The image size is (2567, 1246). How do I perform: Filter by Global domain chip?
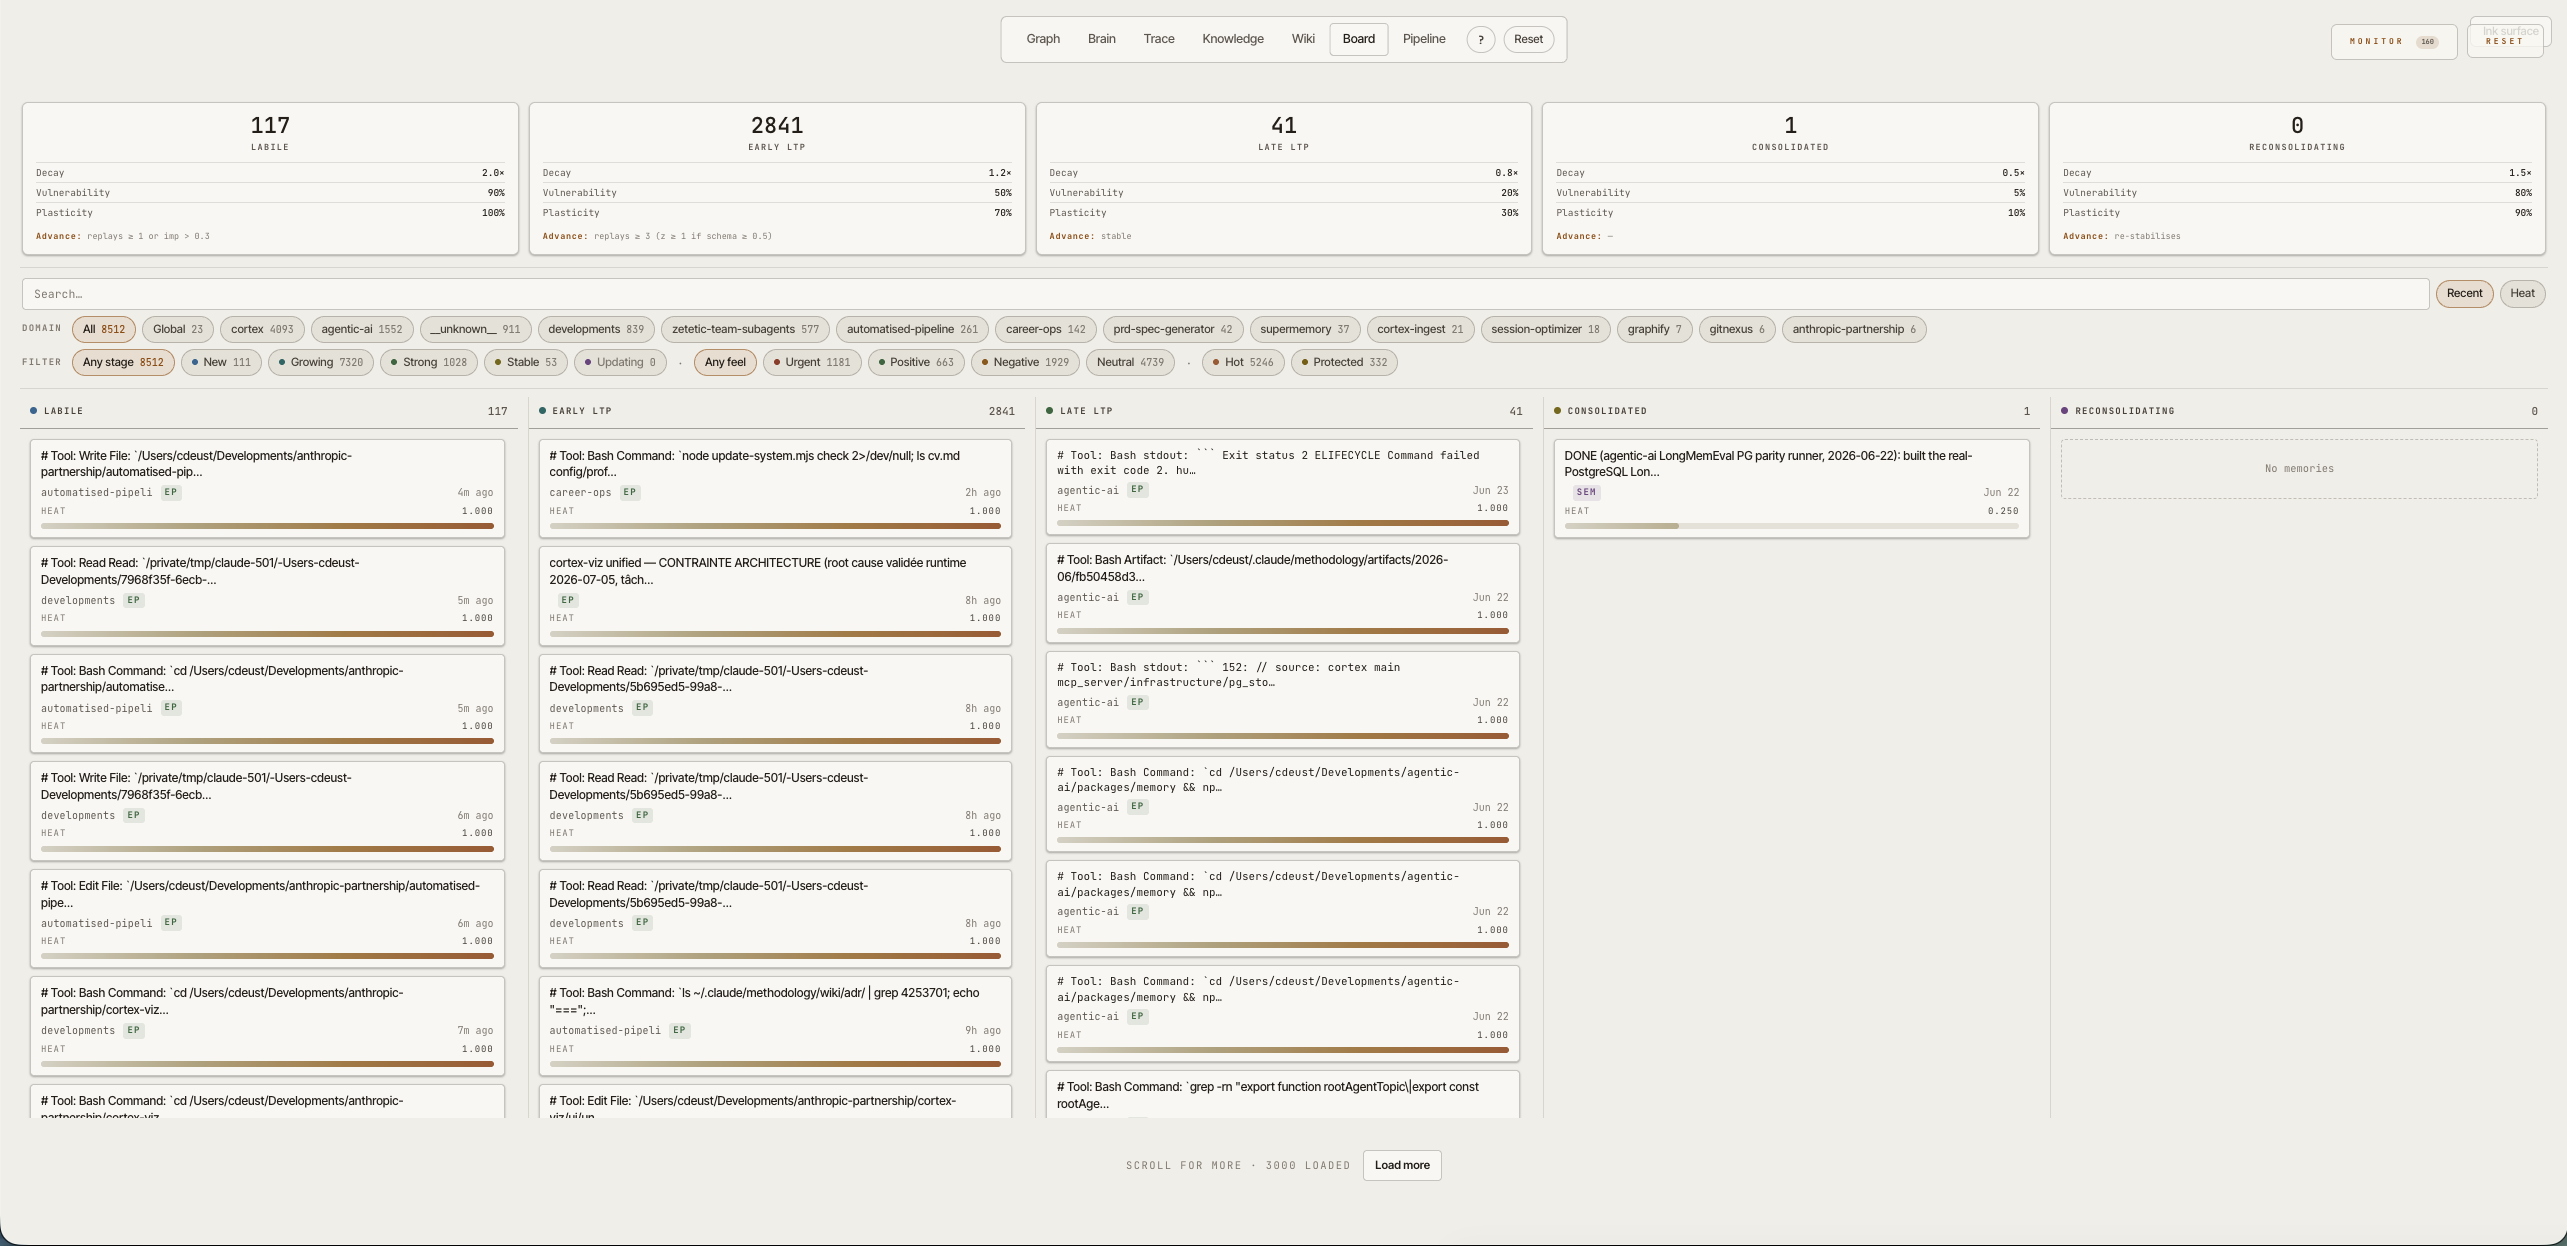click(x=177, y=329)
